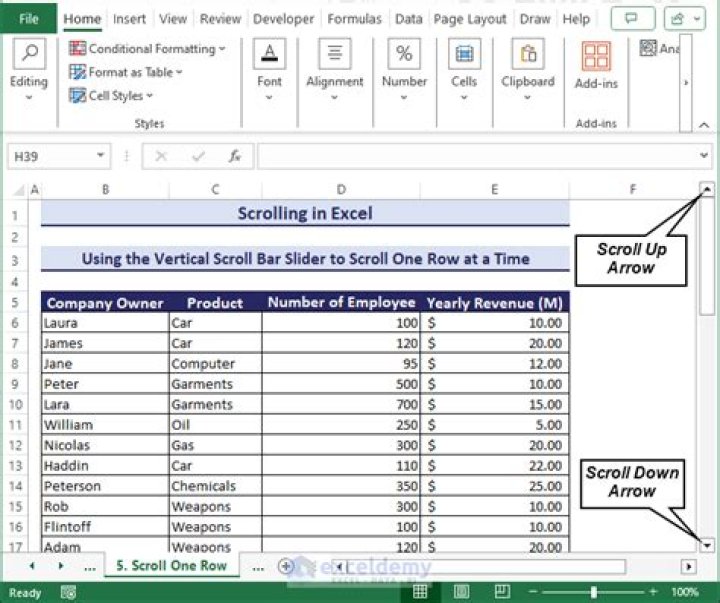Open the File tab

(28, 18)
